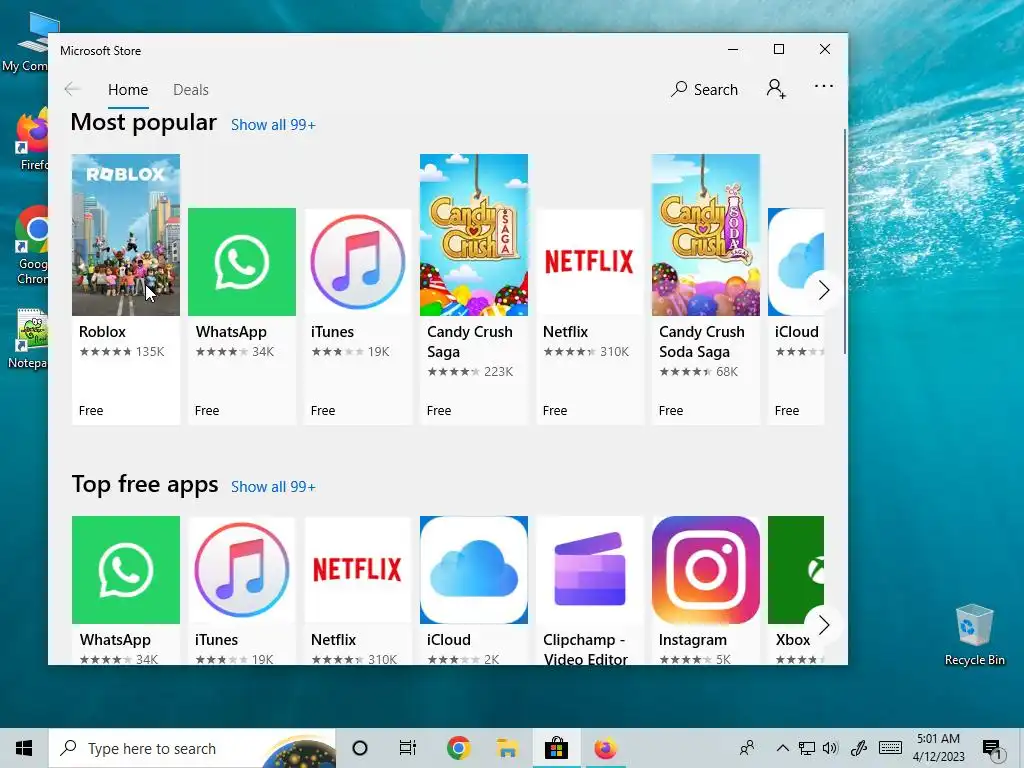
Task: Open iTunes icon in Top free apps
Action: pos(242,570)
